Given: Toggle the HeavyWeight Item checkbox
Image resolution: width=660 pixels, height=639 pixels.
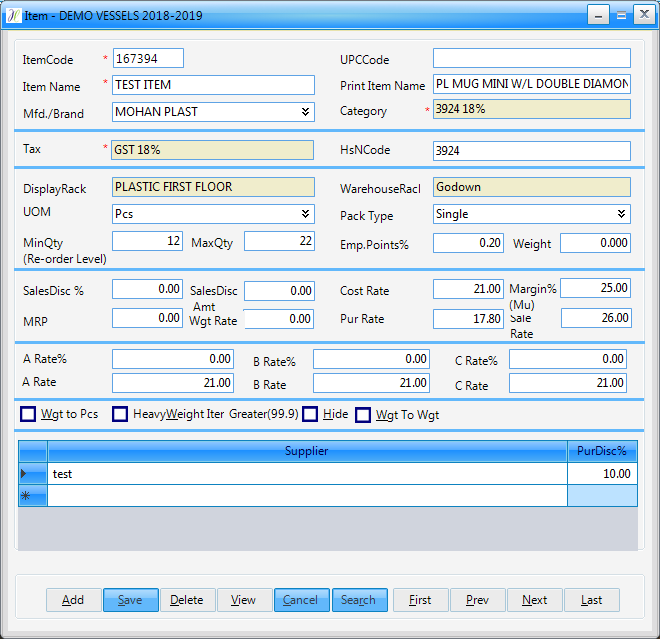Looking at the screenshot, I should click(x=120, y=414).
